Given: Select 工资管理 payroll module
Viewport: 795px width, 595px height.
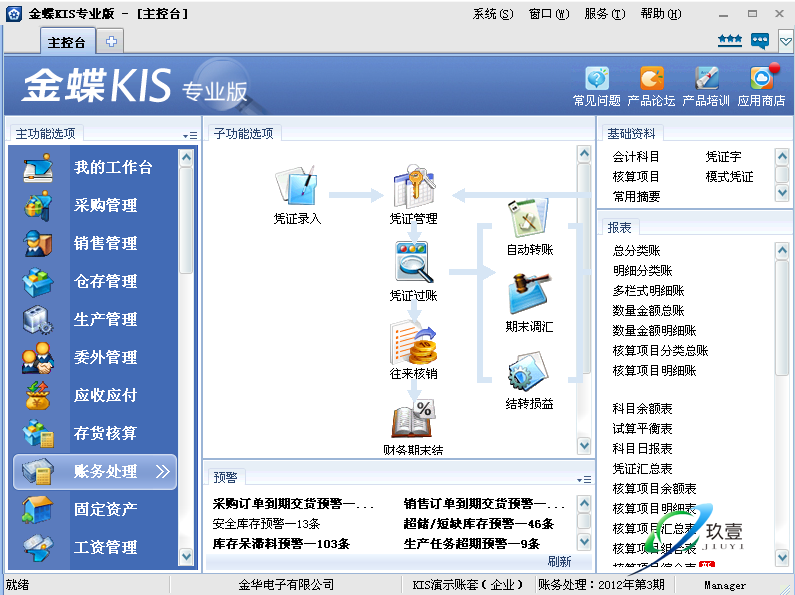Looking at the screenshot, I should point(95,547).
